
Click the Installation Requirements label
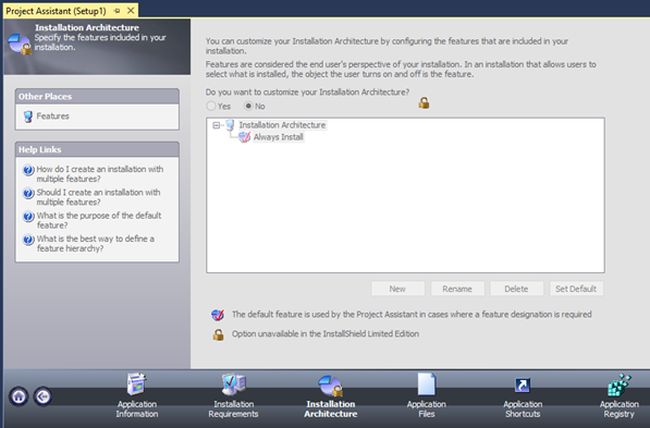point(233,409)
